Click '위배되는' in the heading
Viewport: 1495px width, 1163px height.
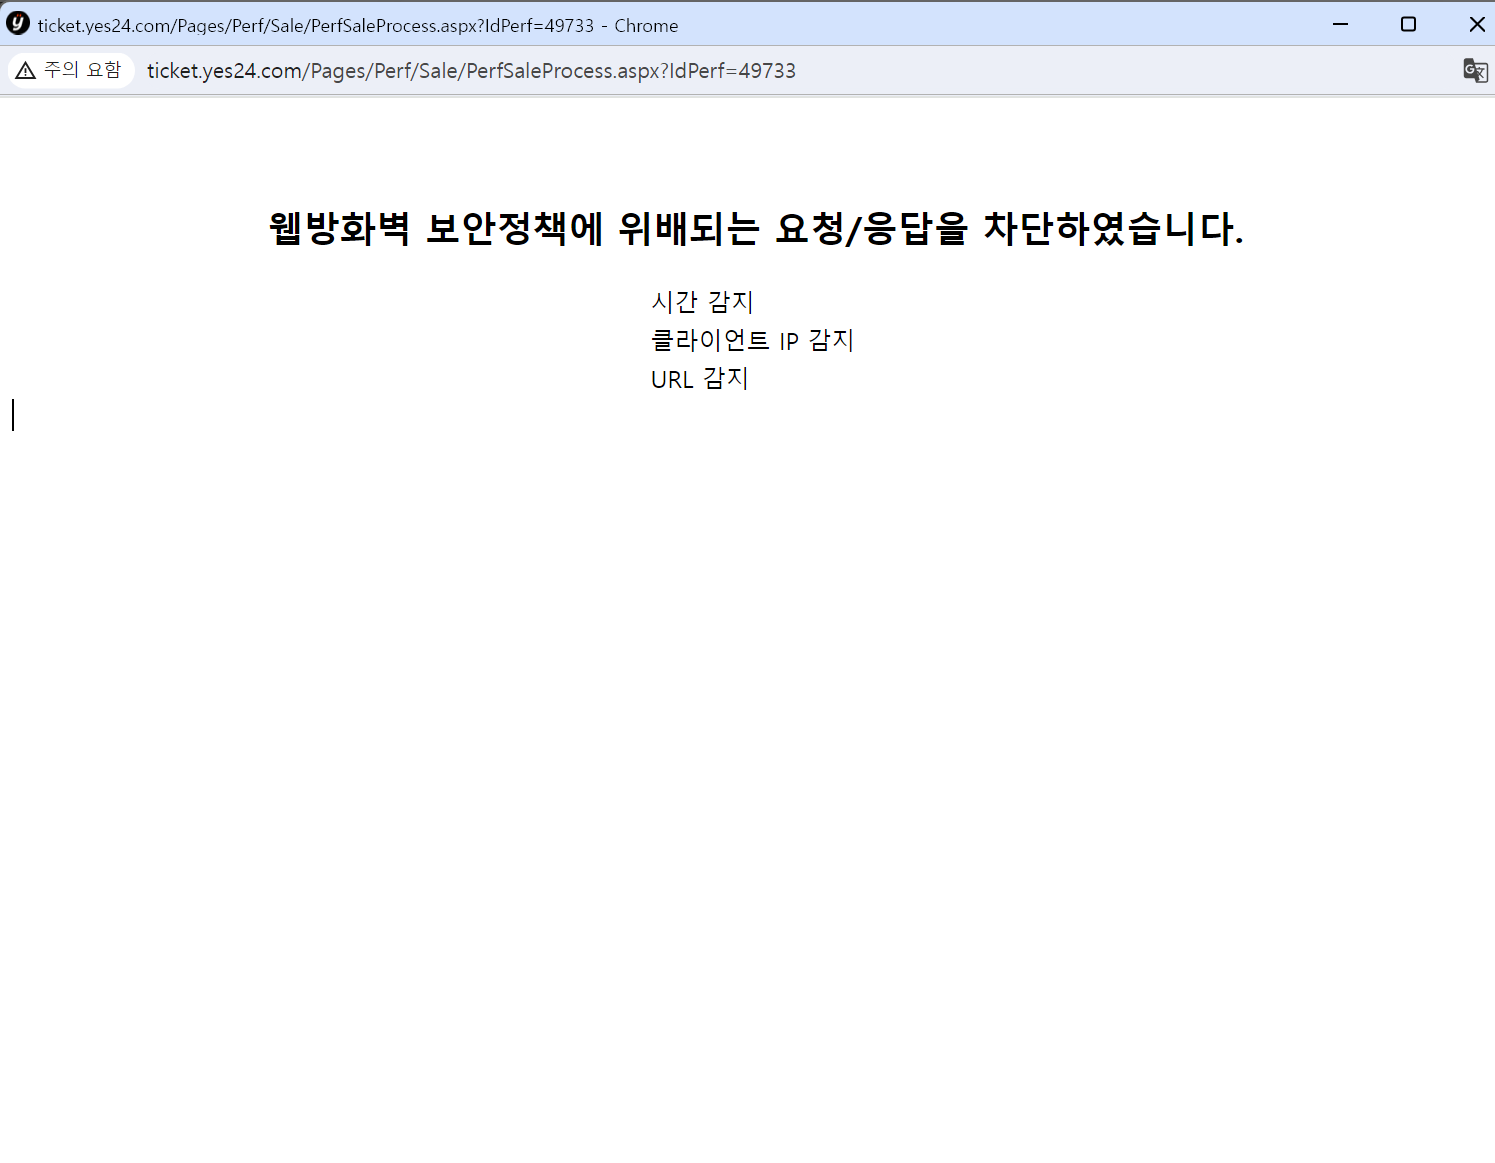[689, 229]
